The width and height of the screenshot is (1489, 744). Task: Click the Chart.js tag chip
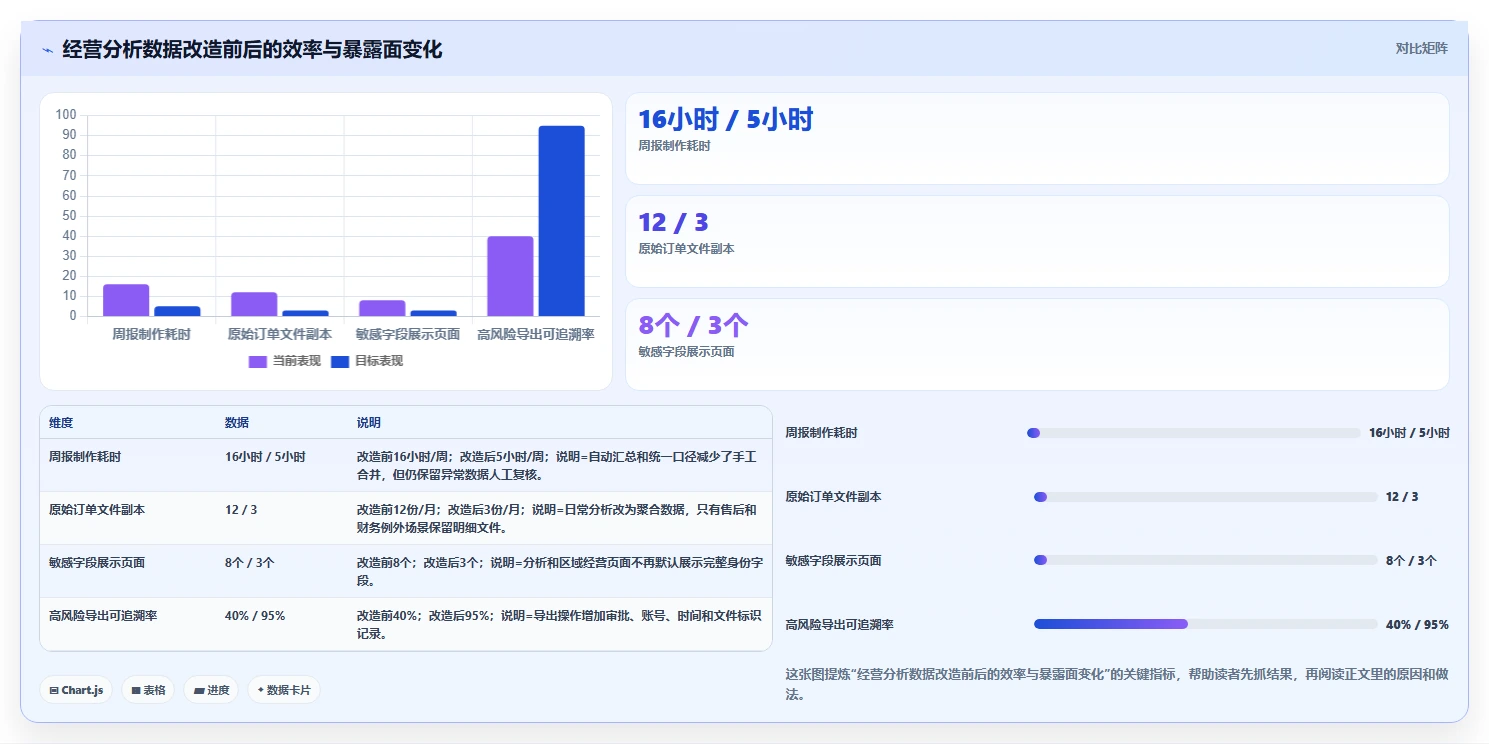coord(76,690)
